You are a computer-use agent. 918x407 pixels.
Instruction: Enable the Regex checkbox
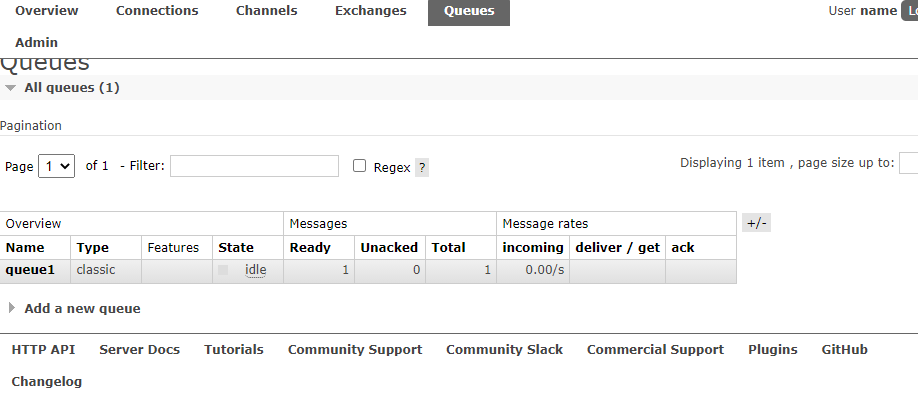[x=359, y=166]
